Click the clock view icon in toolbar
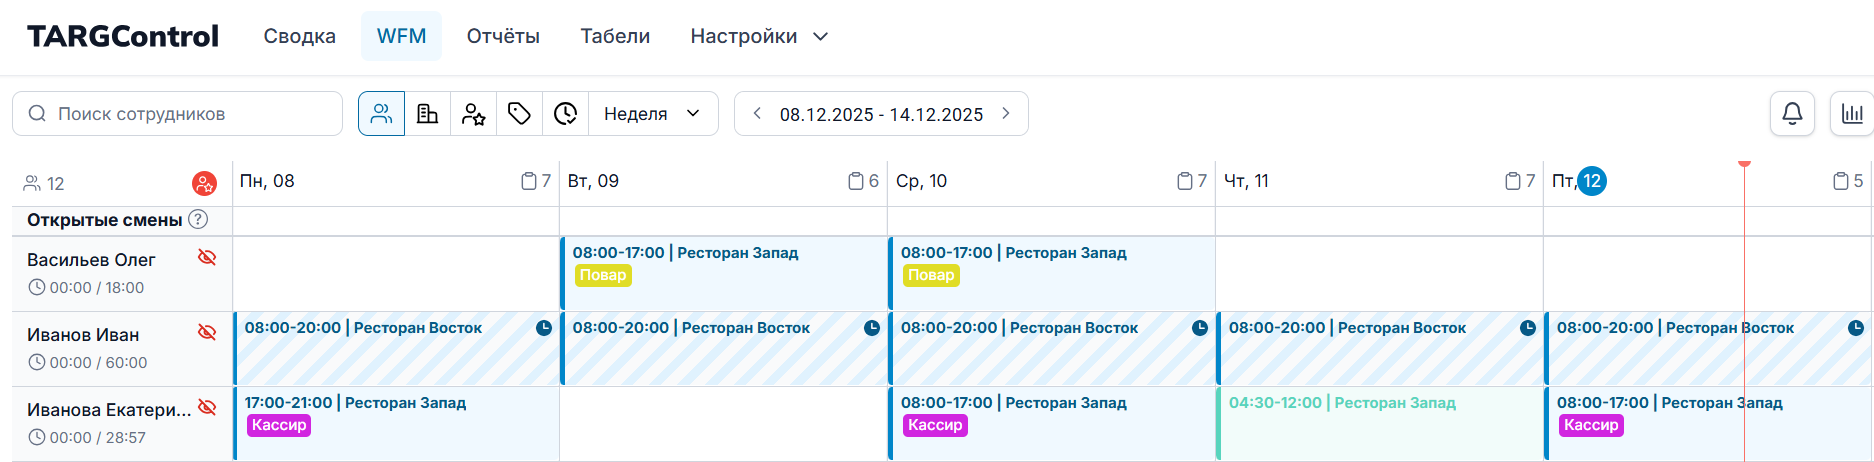Screen dimensions: 1874x462 click(565, 114)
